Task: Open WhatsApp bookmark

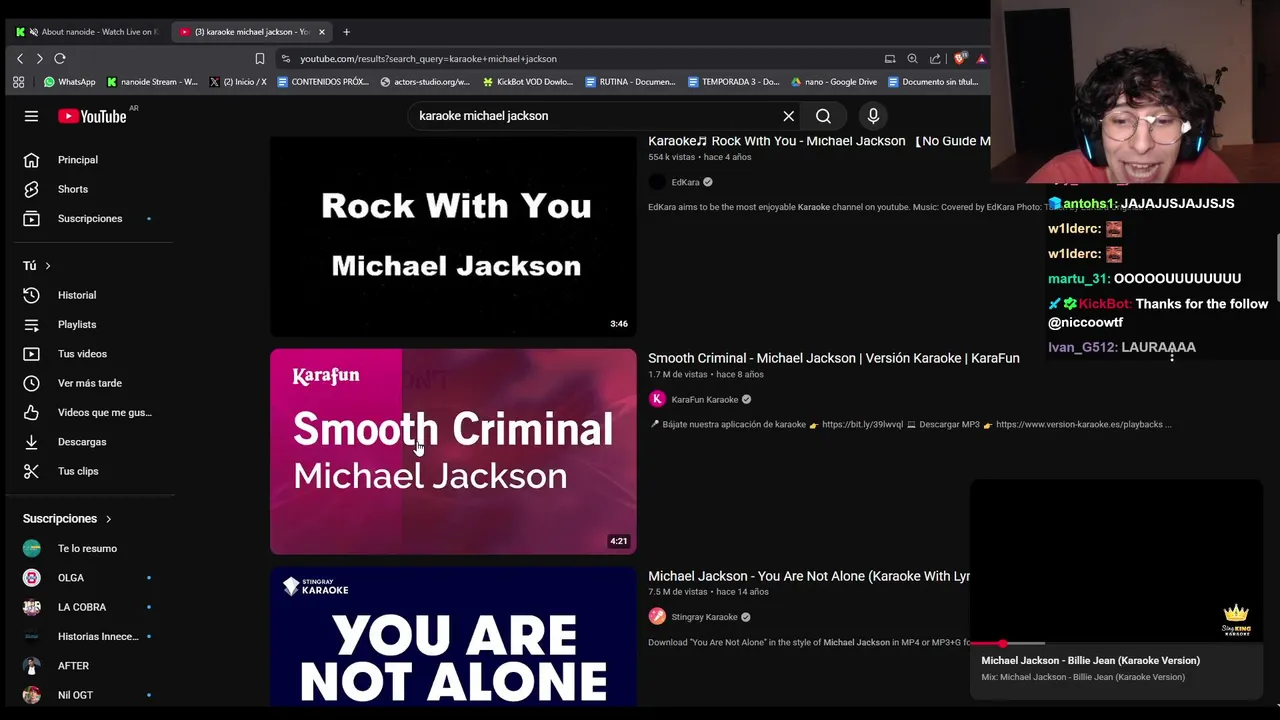Action: (x=69, y=82)
